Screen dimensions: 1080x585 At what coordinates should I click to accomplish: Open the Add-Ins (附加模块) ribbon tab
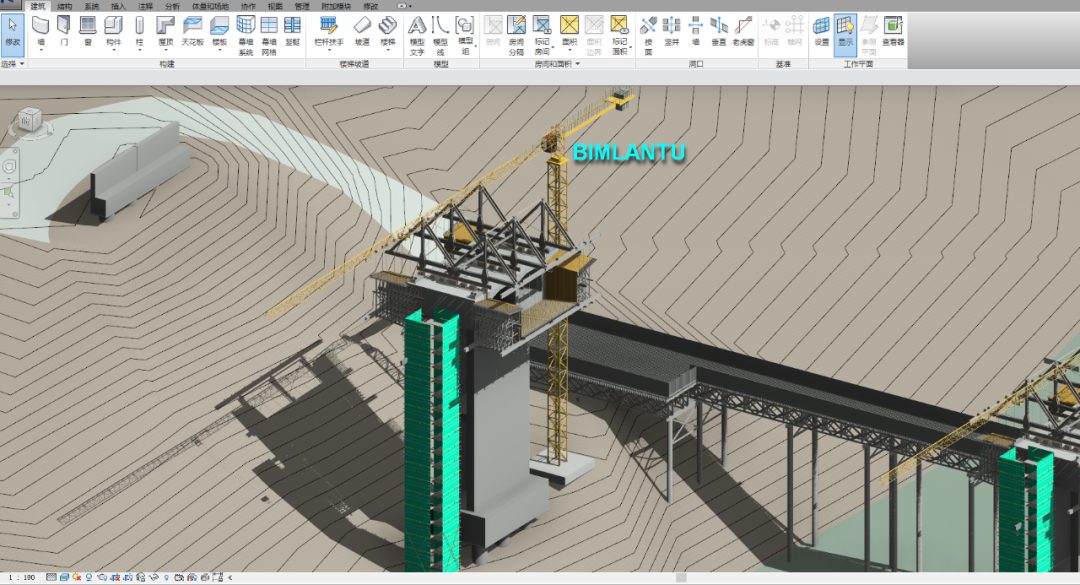(x=335, y=6)
